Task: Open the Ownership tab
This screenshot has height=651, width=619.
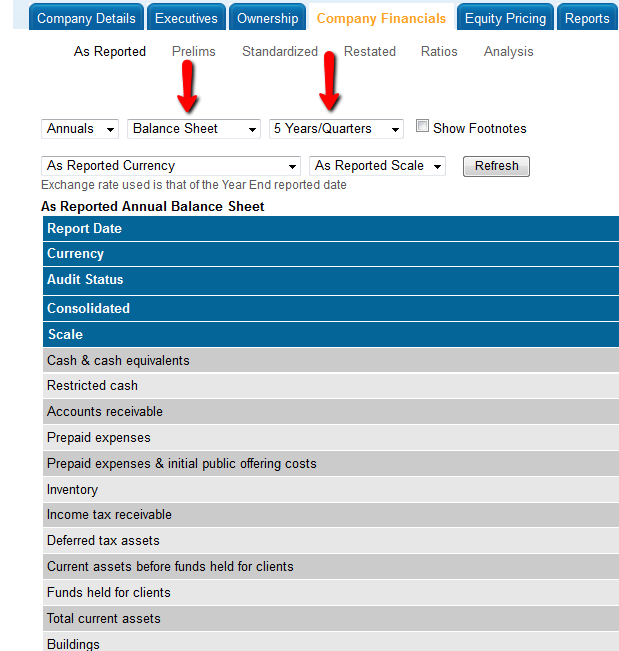Action: pyautogui.click(x=267, y=17)
